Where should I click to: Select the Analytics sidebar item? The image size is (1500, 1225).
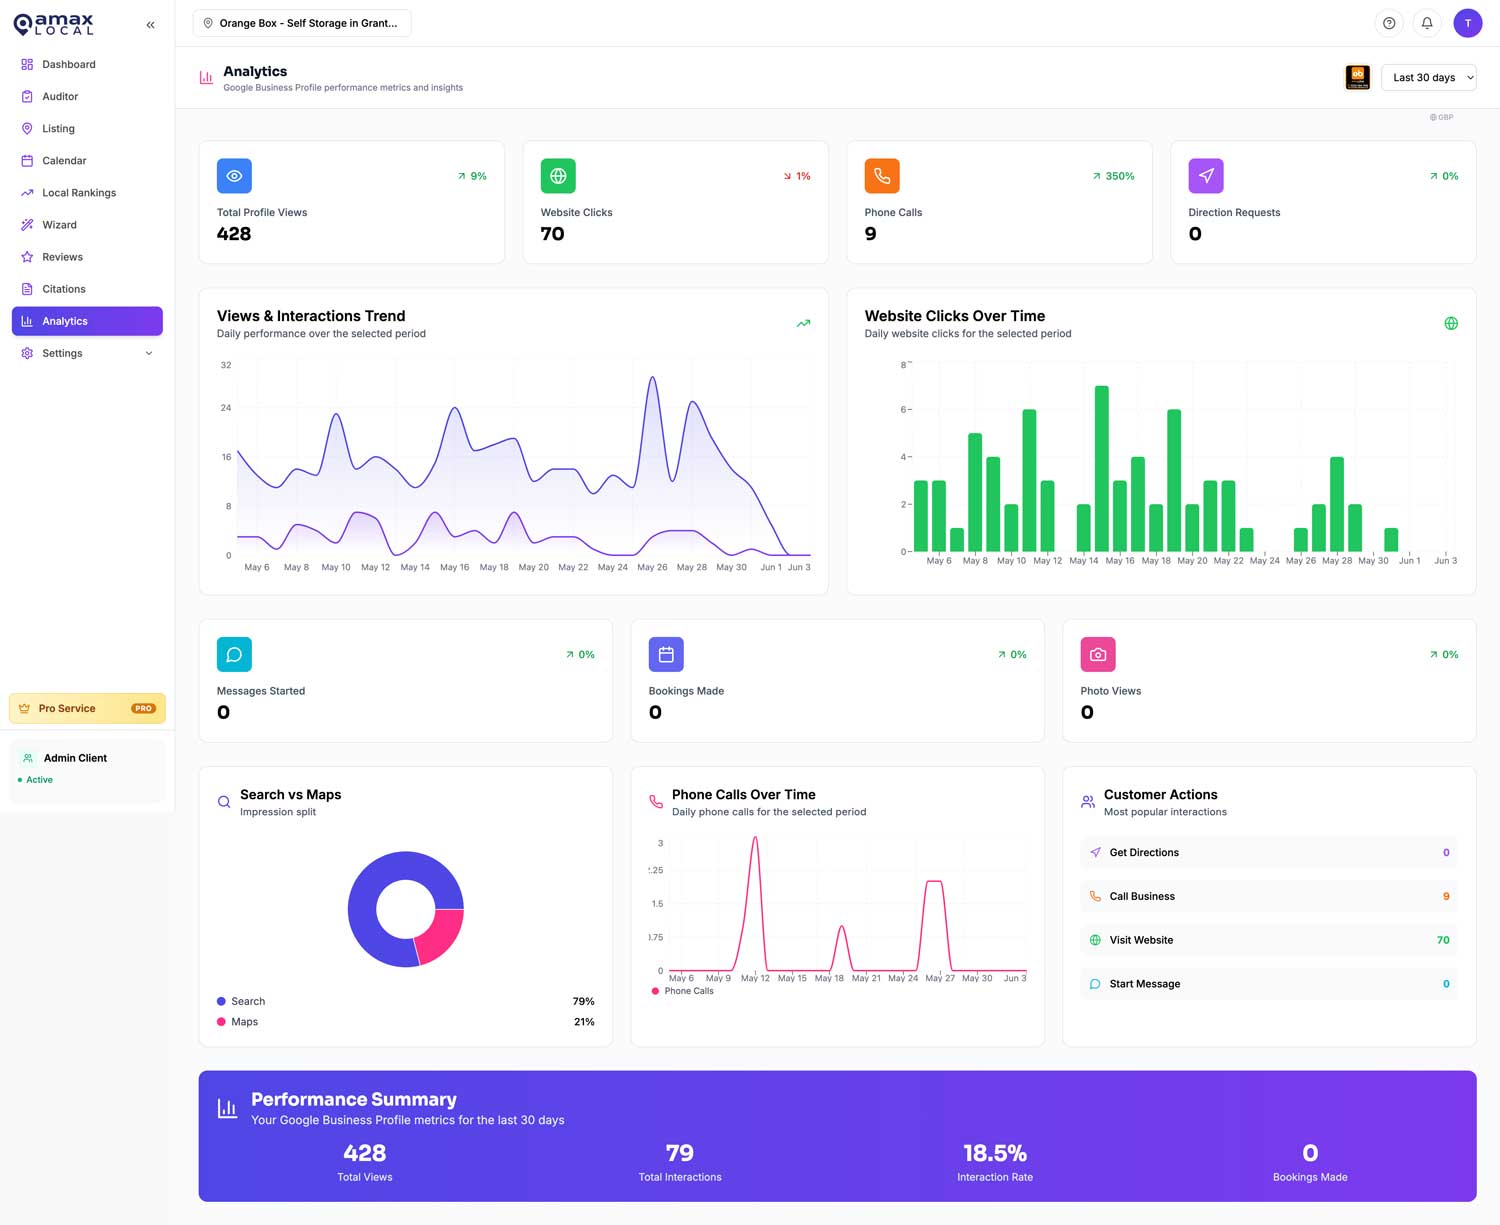coord(87,321)
